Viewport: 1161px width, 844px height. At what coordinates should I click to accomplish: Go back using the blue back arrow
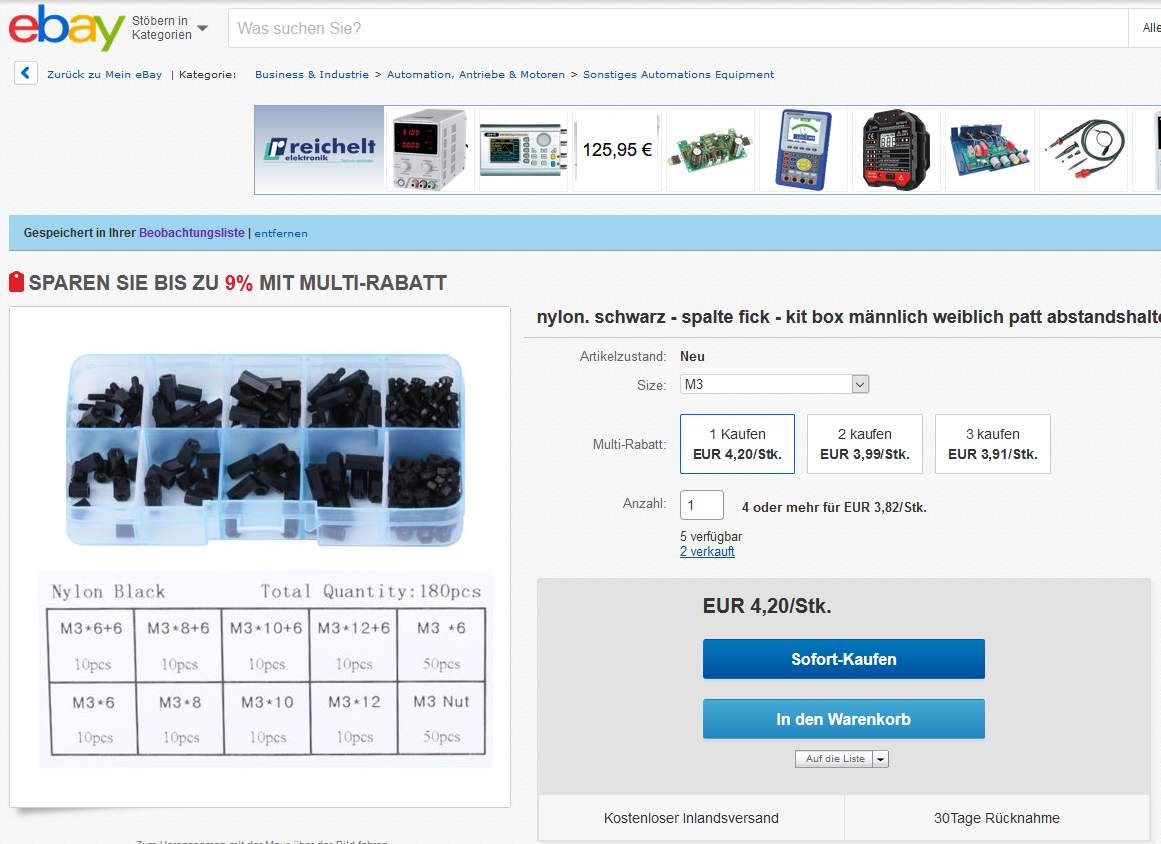(x=26, y=73)
